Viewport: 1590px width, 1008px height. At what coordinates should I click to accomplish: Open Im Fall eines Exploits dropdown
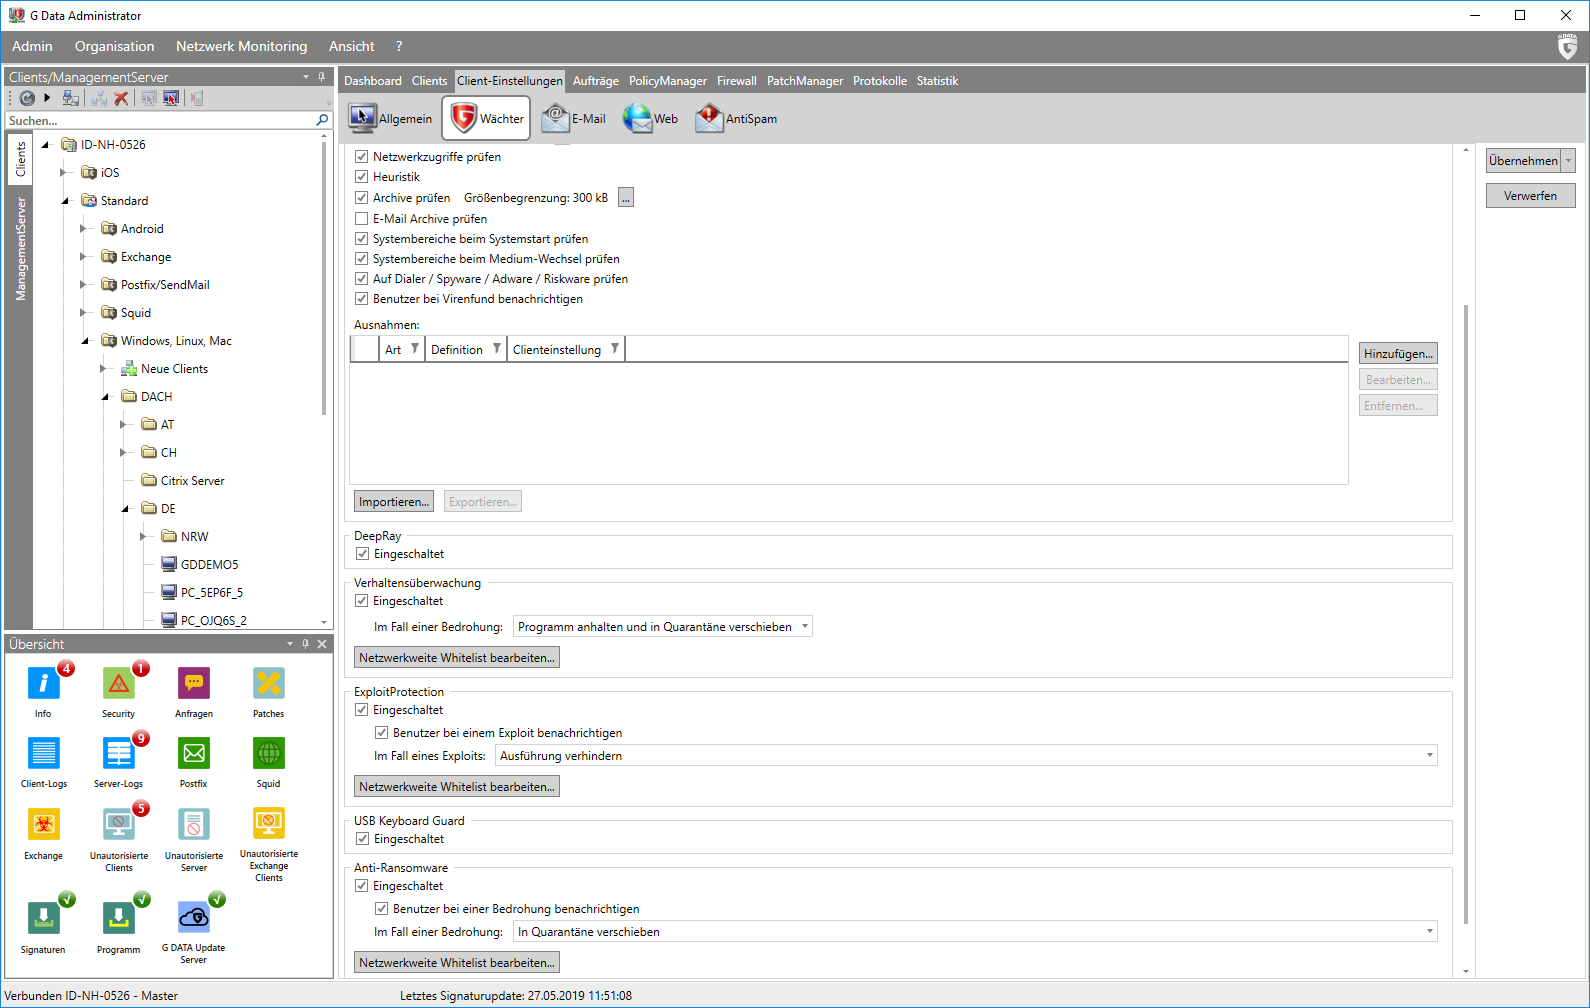tap(966, 756)
